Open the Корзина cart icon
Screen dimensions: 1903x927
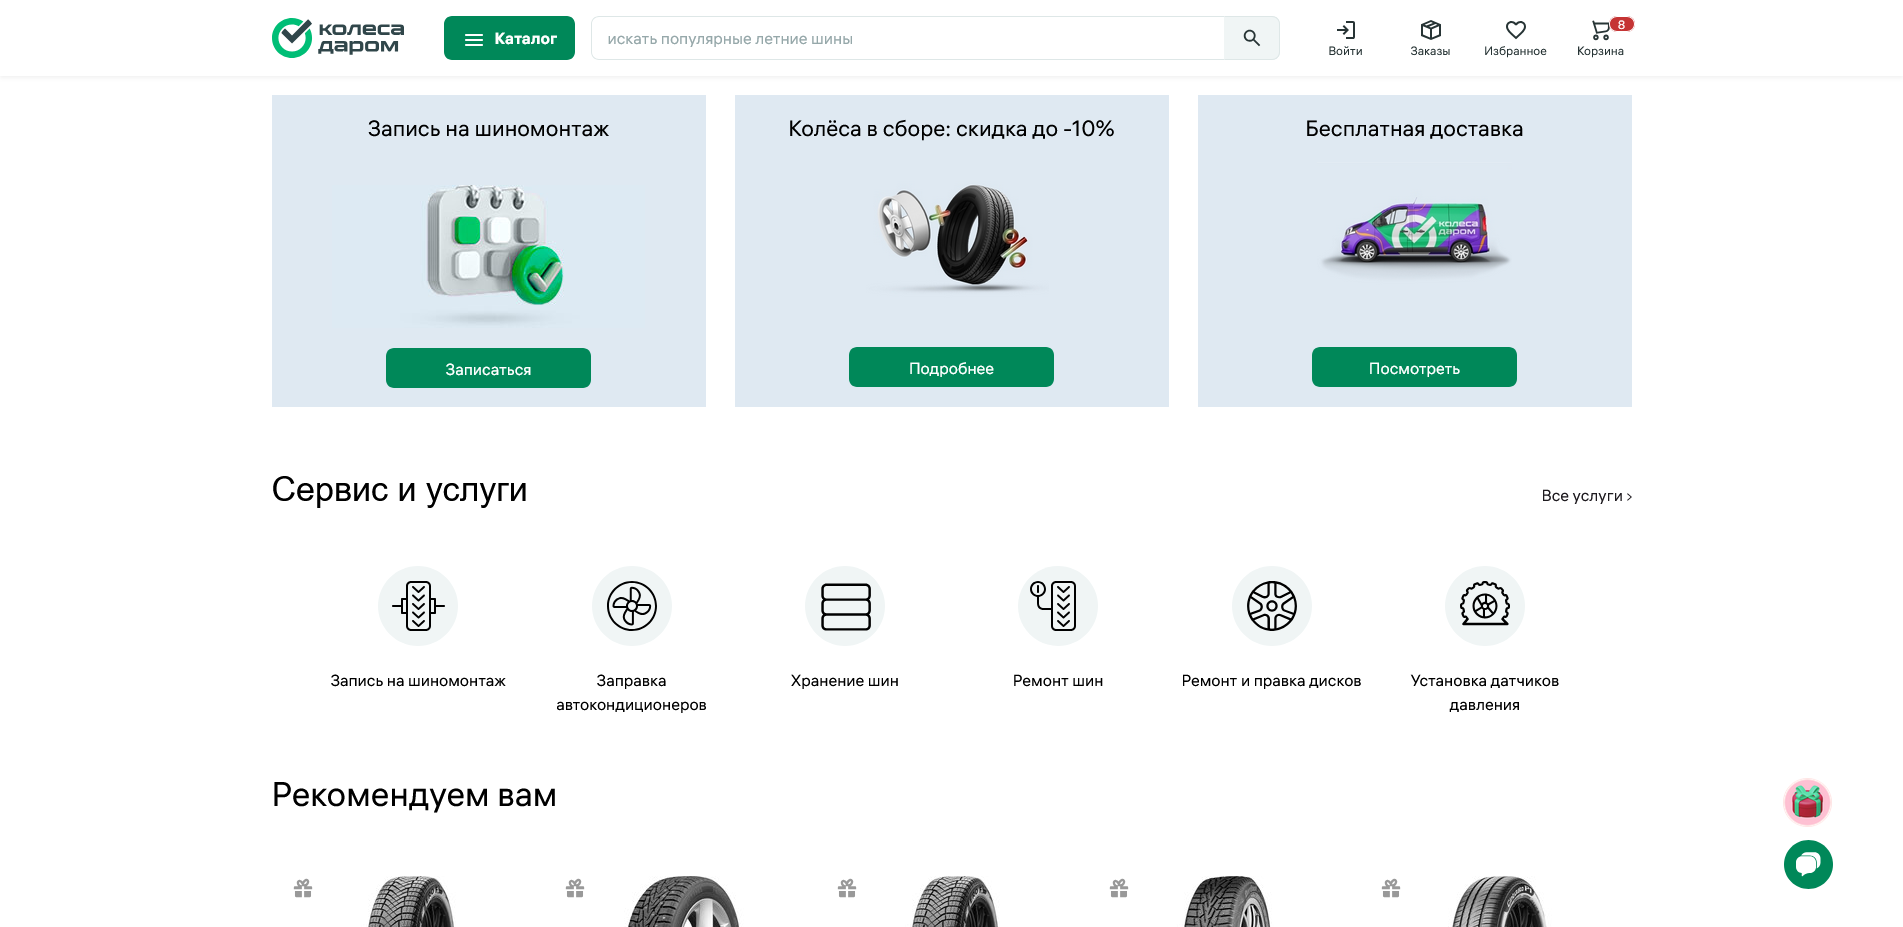point(1601,30)
